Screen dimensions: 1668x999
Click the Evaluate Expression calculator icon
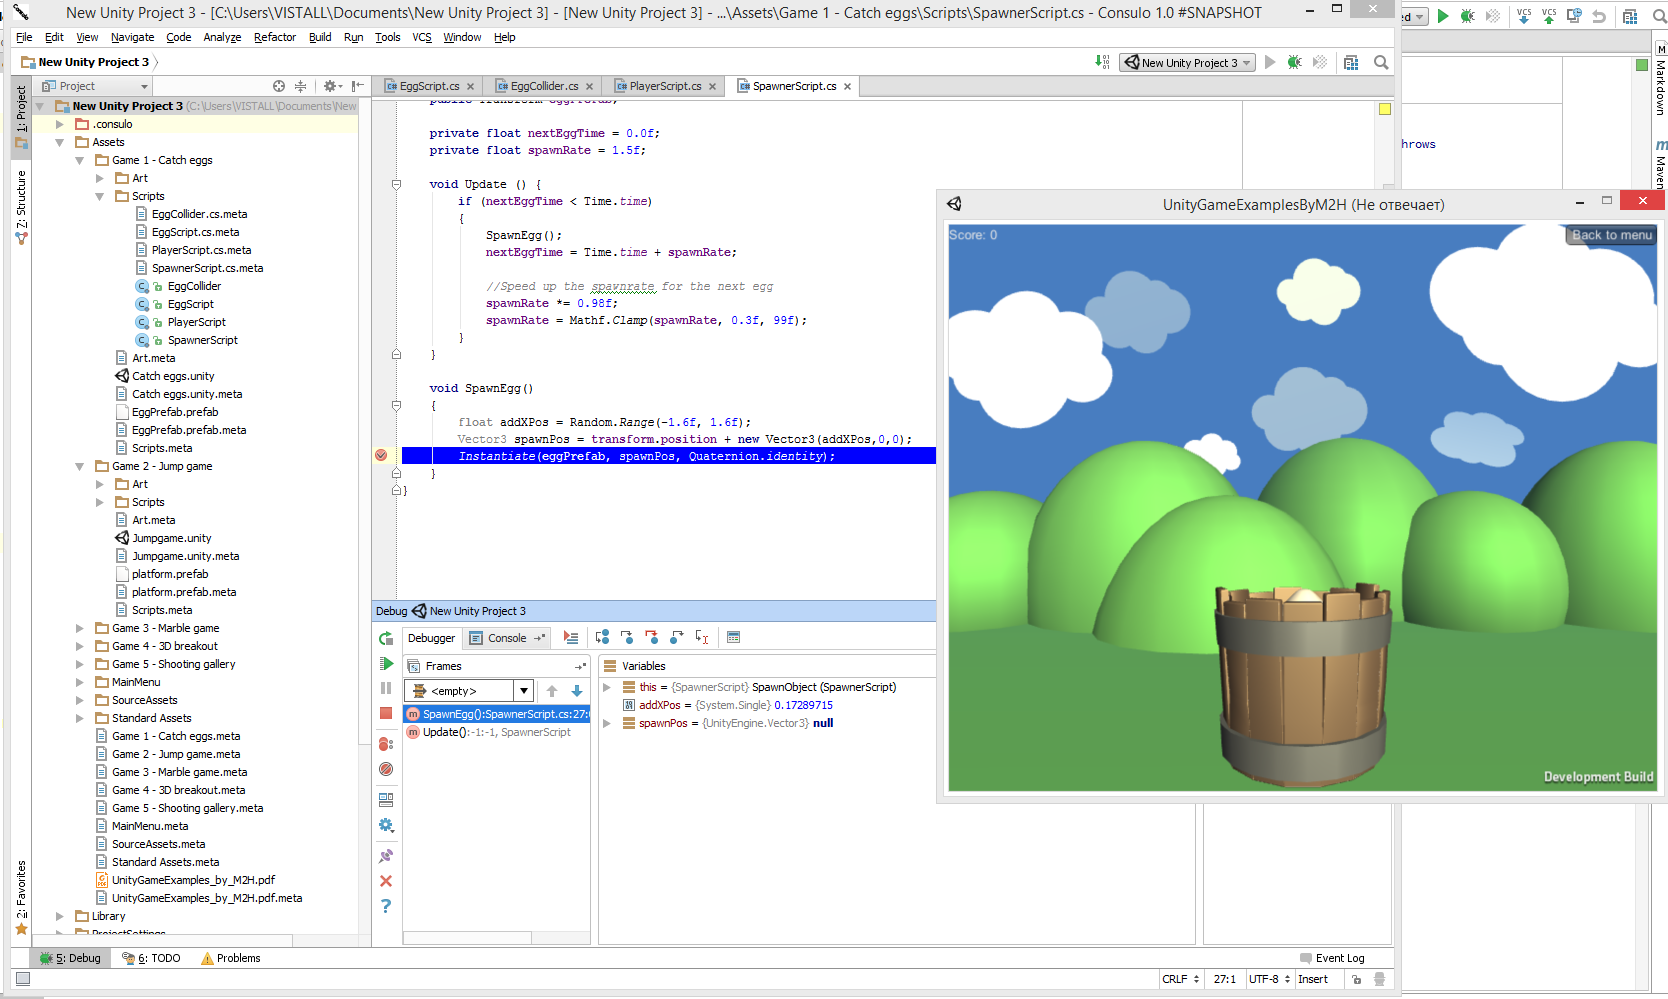click(x=733, y=638)
